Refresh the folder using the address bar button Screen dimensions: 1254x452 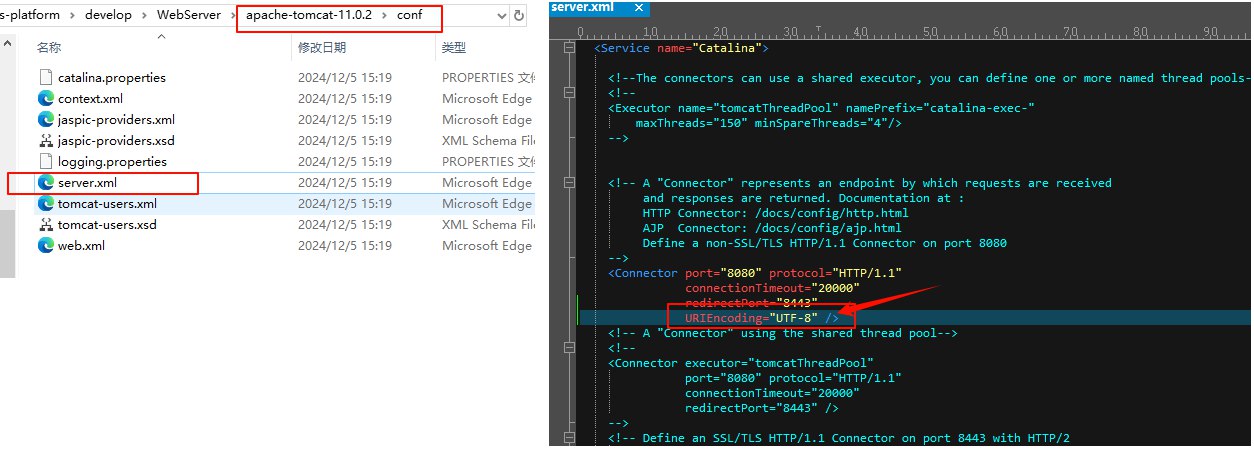(519, 16)
